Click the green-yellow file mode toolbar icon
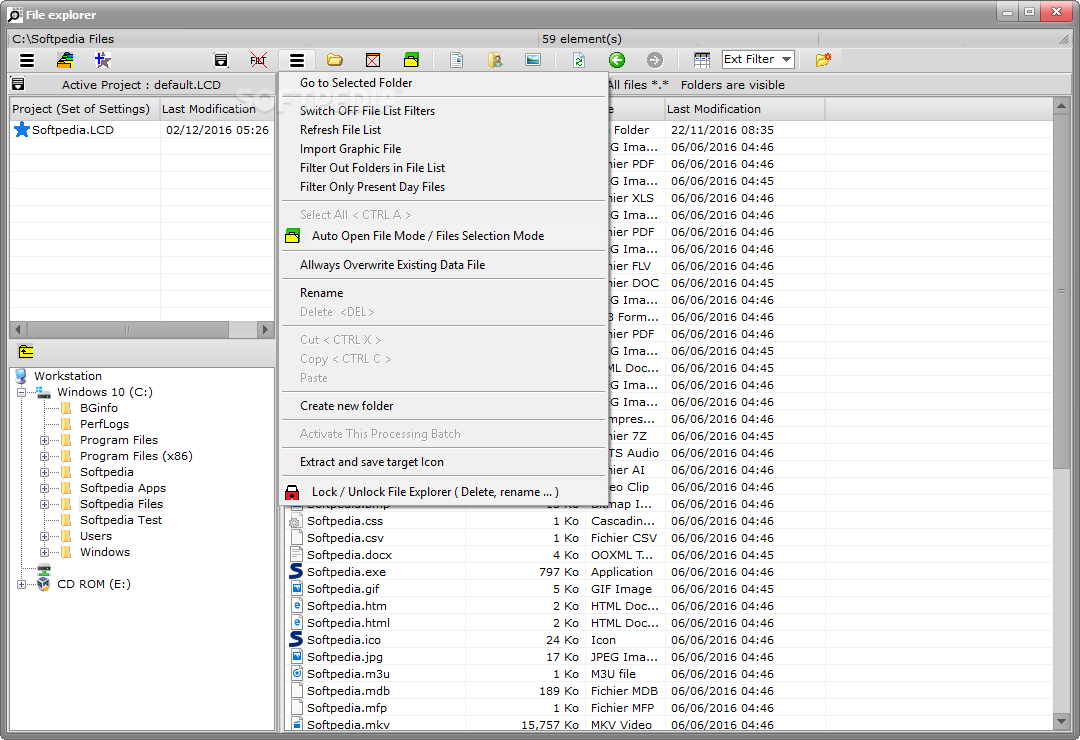1080x740 pixels. [x=411, y=60]
